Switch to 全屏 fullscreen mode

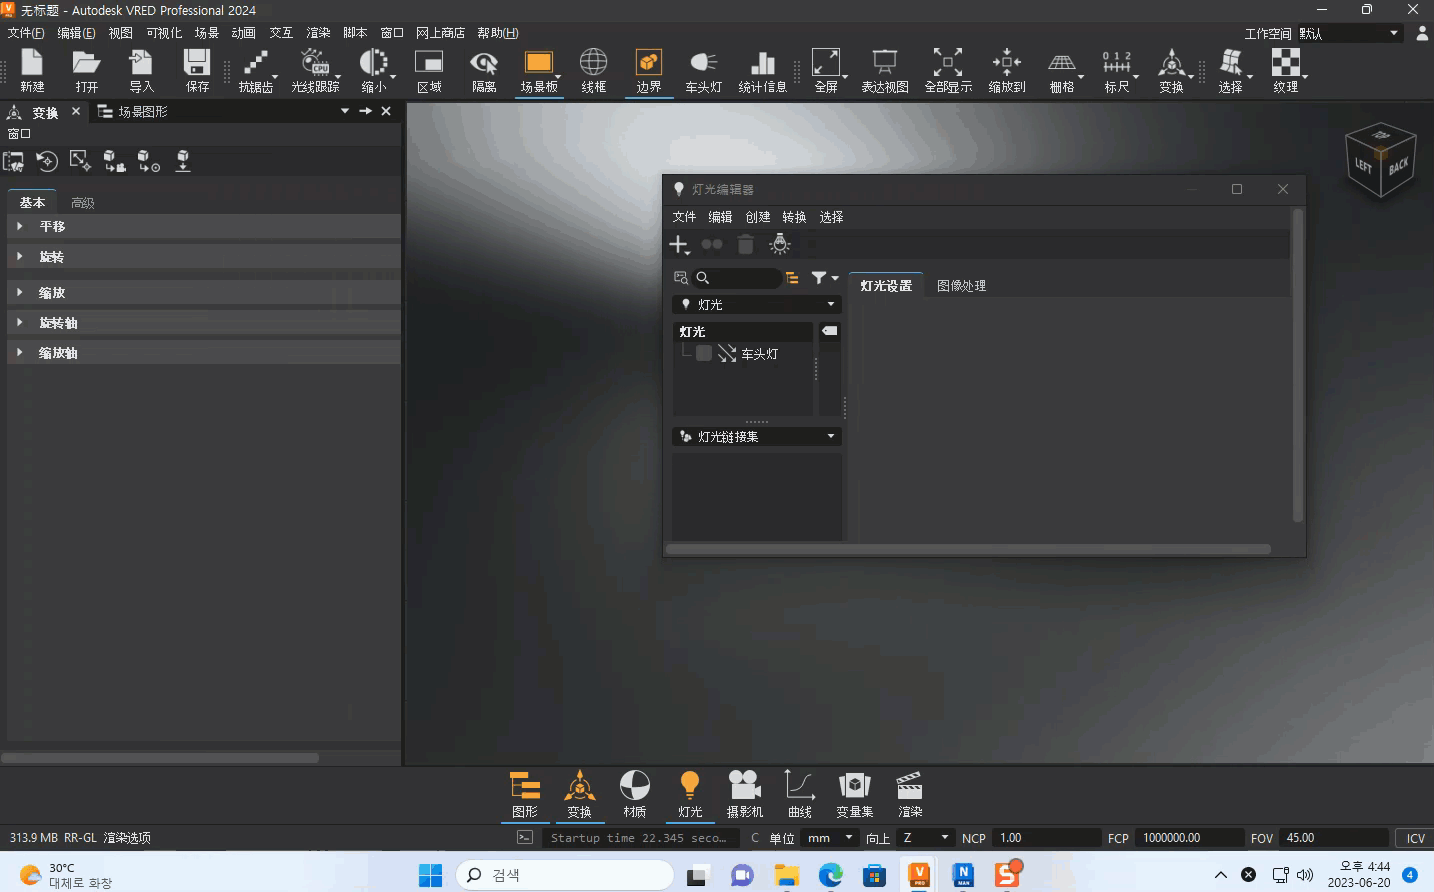(x=826, y=71)
